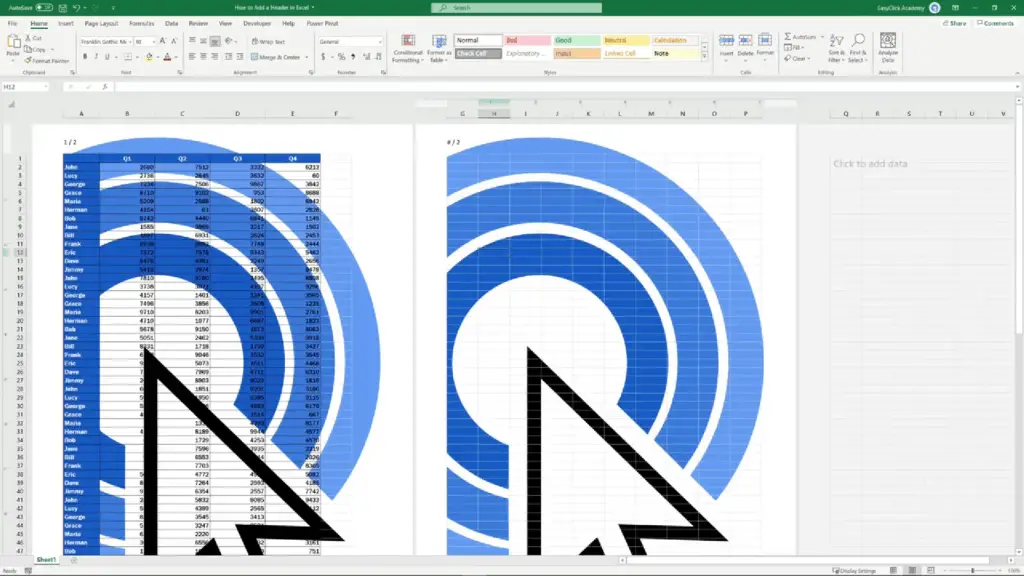
Task: Click Increase Decimal icon
Action: point(366,57)
